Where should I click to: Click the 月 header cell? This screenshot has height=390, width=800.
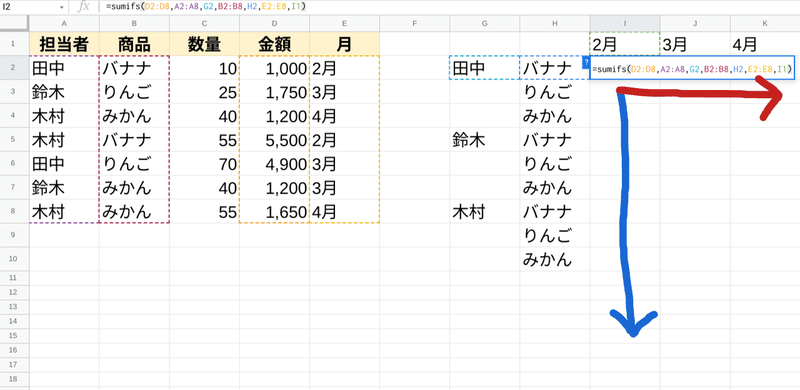pyautogui.click(x=344, y=44)
